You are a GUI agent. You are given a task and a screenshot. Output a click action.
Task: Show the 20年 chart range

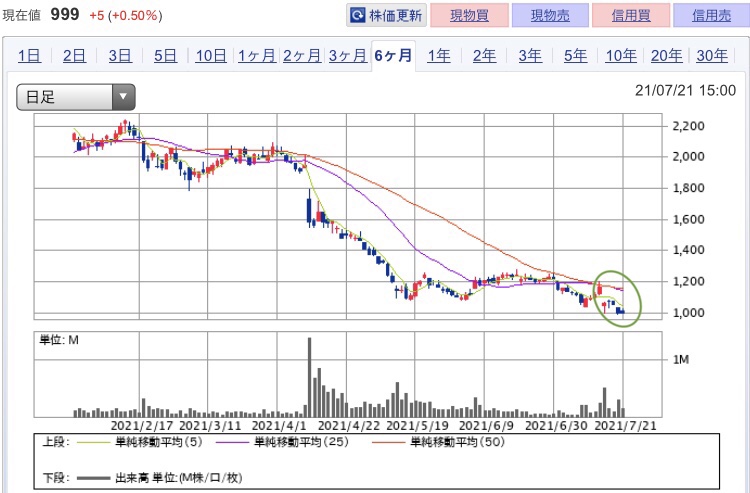point(667,56)
